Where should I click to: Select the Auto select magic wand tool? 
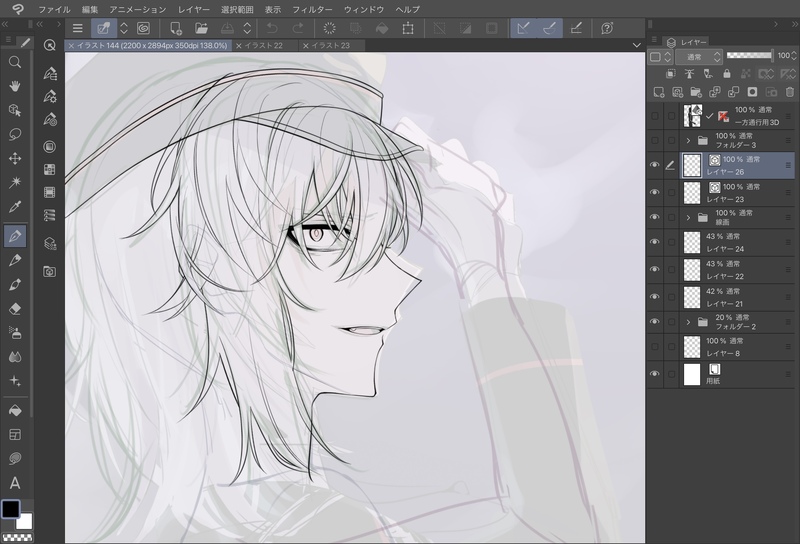15,182
